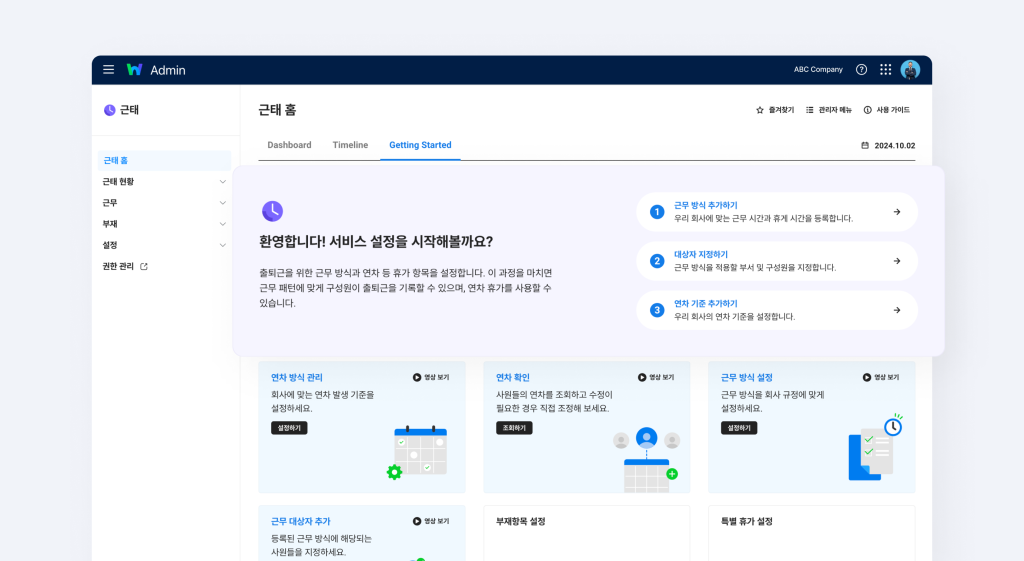
Task: Click the number 1 step badge
Action: point(657,212)
